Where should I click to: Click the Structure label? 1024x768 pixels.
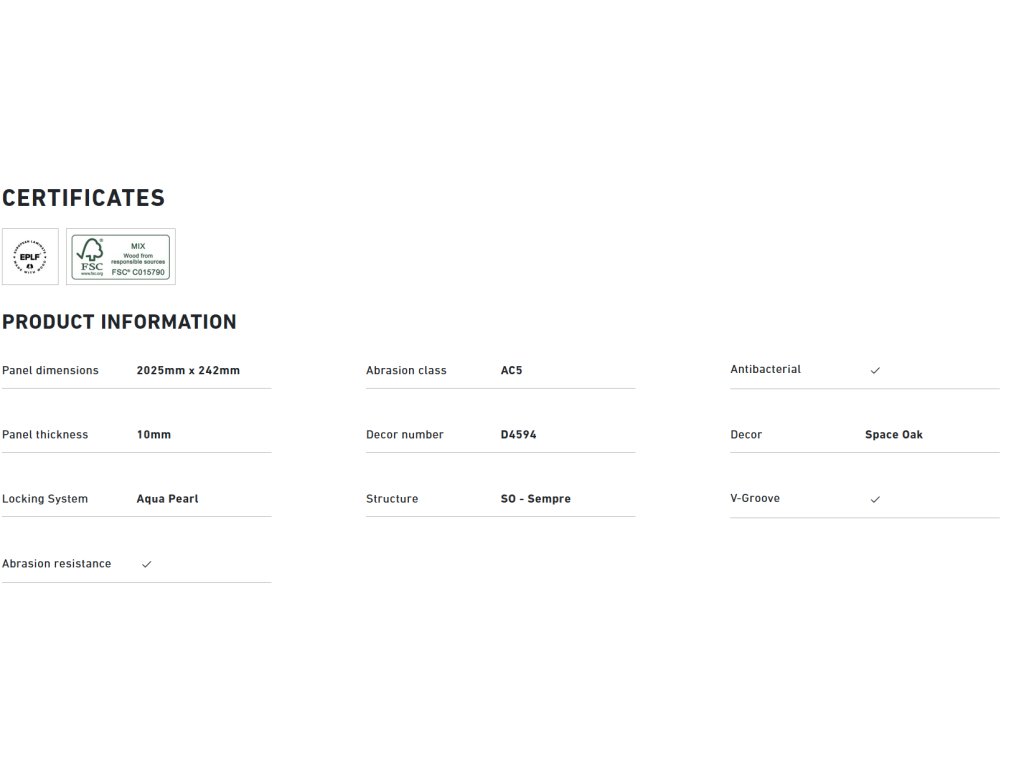[x=392, y=499]
